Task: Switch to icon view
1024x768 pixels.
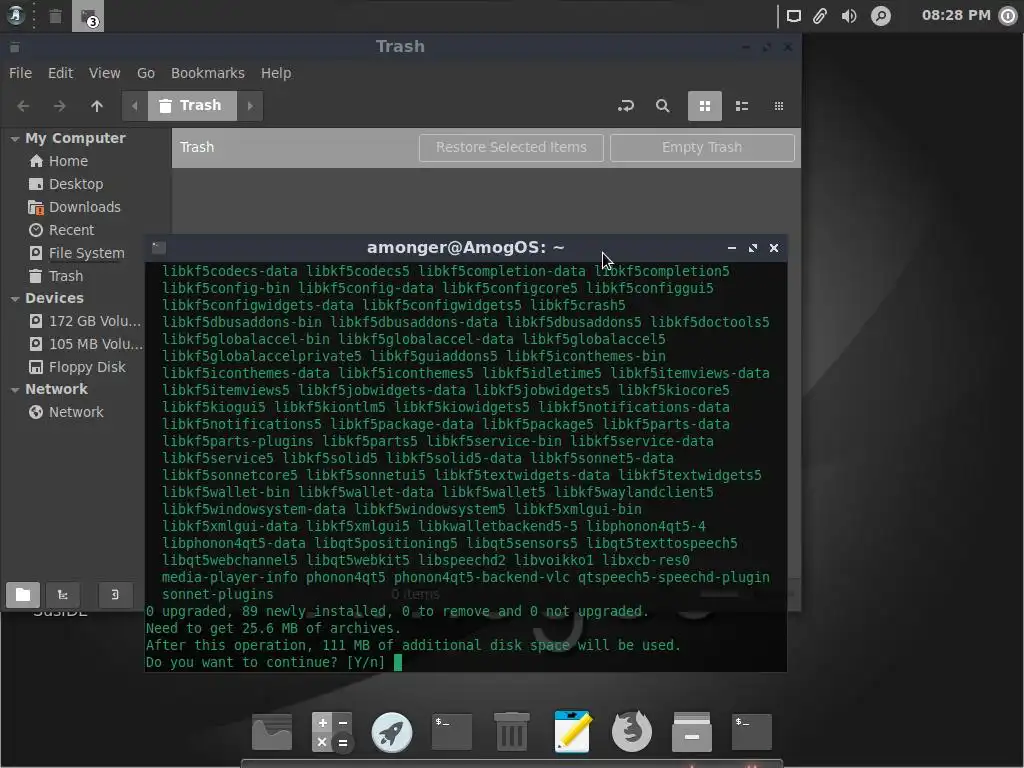Action: pyautogui.click(x=705, y=106)
